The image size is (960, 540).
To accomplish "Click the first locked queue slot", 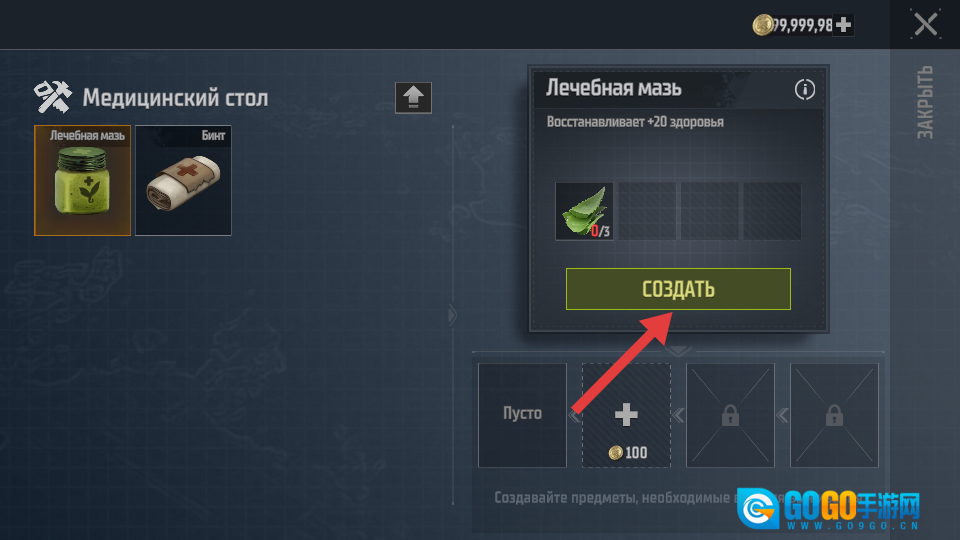I will click(x=730, y=415).
